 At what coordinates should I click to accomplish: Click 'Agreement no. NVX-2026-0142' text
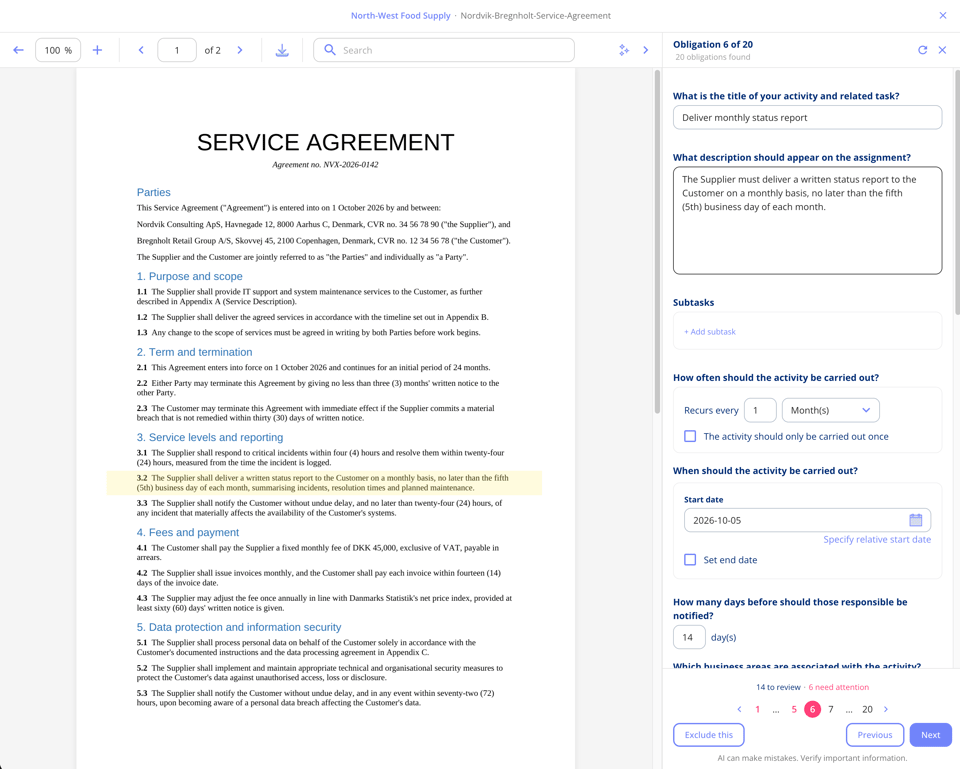(x=325, y=164)
